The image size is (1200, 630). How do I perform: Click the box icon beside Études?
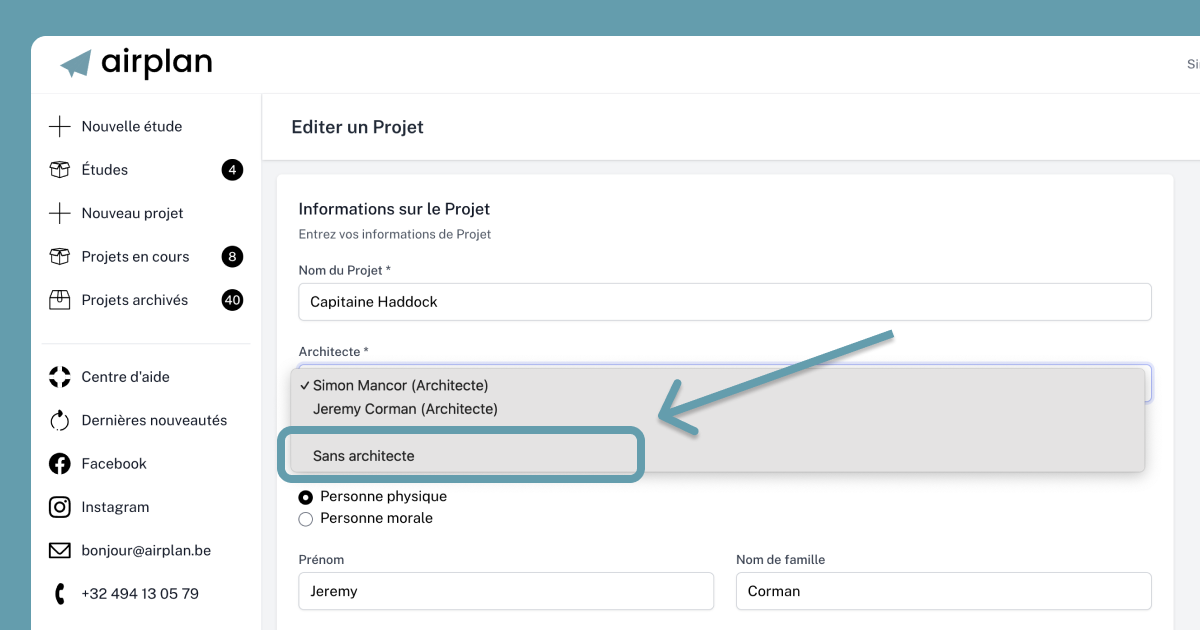click(60, 170)
